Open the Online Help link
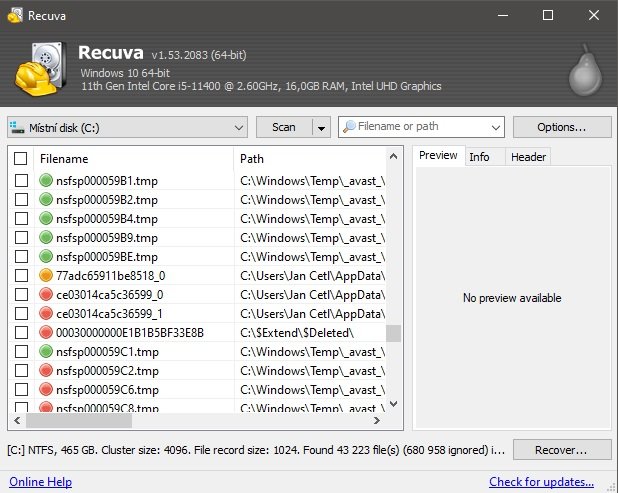The image size is (618, 493). click(x=41, y=482)
